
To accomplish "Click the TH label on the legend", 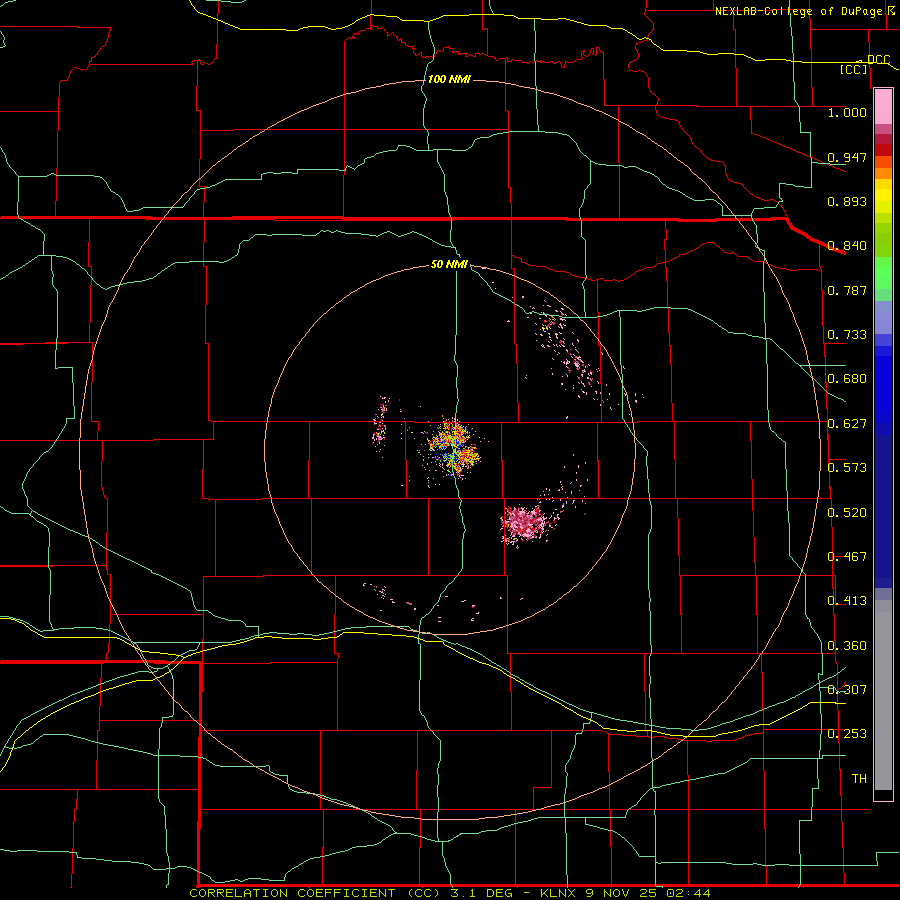I will [x=859, y=779].
